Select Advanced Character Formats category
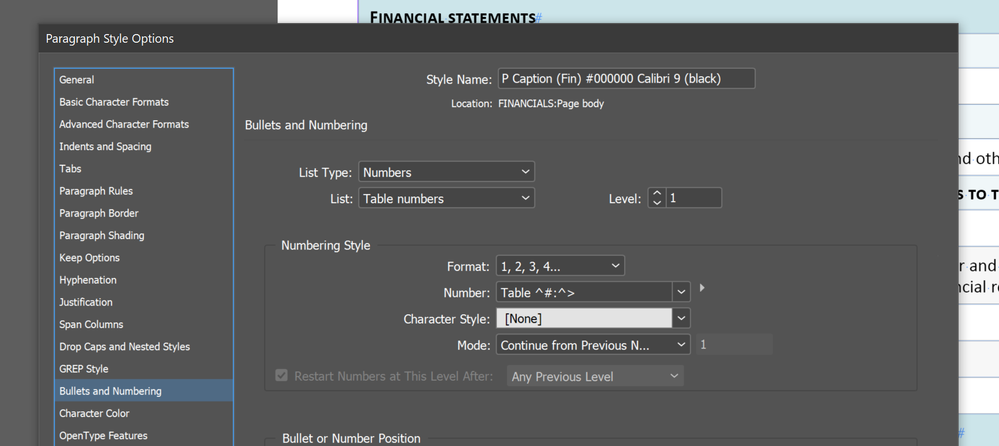This screenshot has height=446, width=999. point(144,124)
